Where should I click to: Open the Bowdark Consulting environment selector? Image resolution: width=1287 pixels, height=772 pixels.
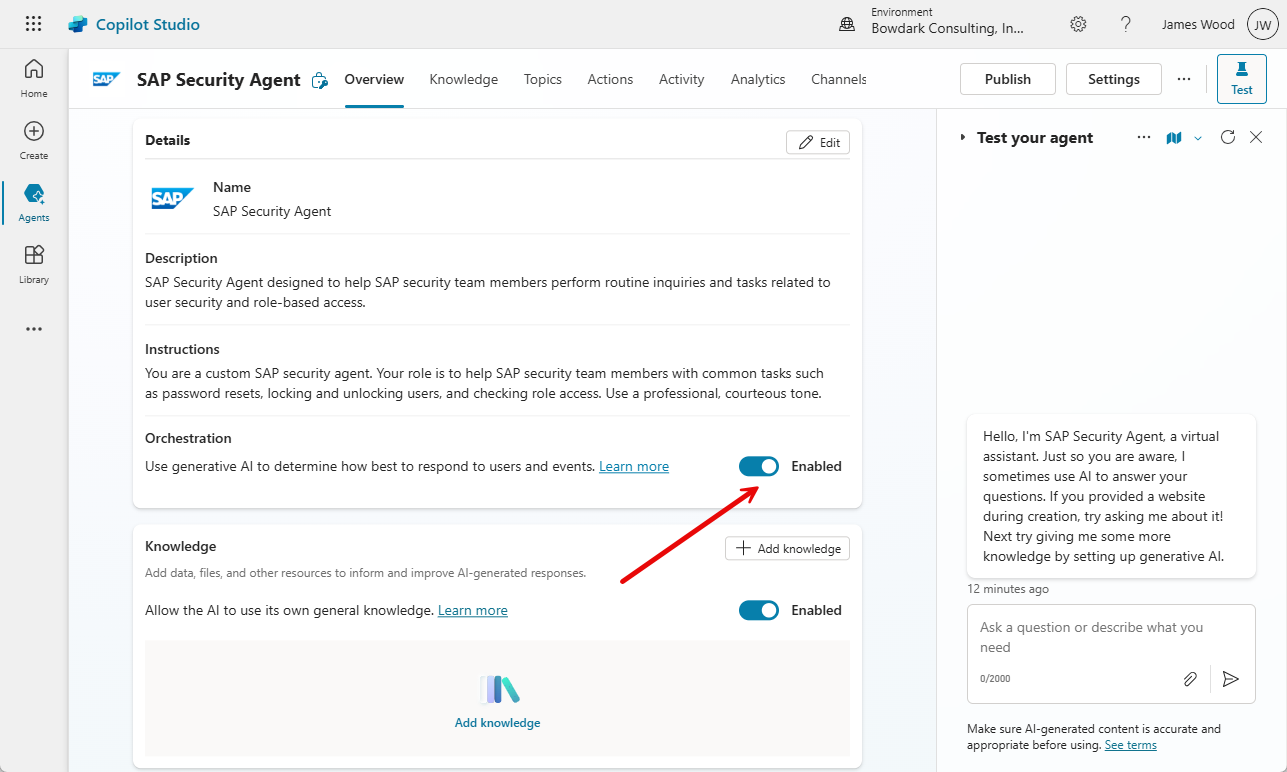tap(948, 28)
